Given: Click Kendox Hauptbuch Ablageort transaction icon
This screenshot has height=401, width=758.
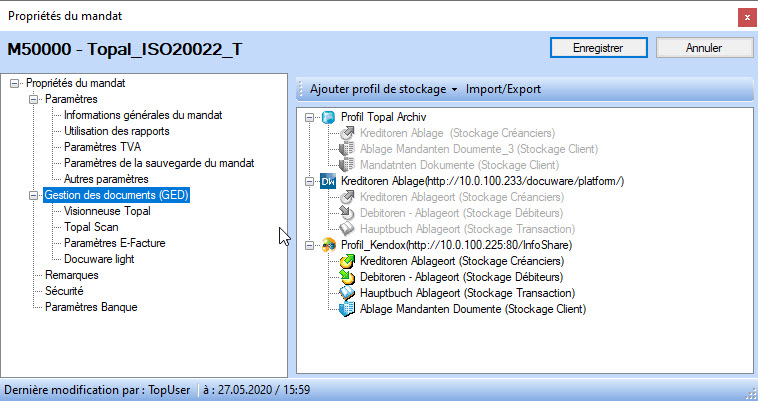Looking at the screenshot, I should [x=347, y=293].
